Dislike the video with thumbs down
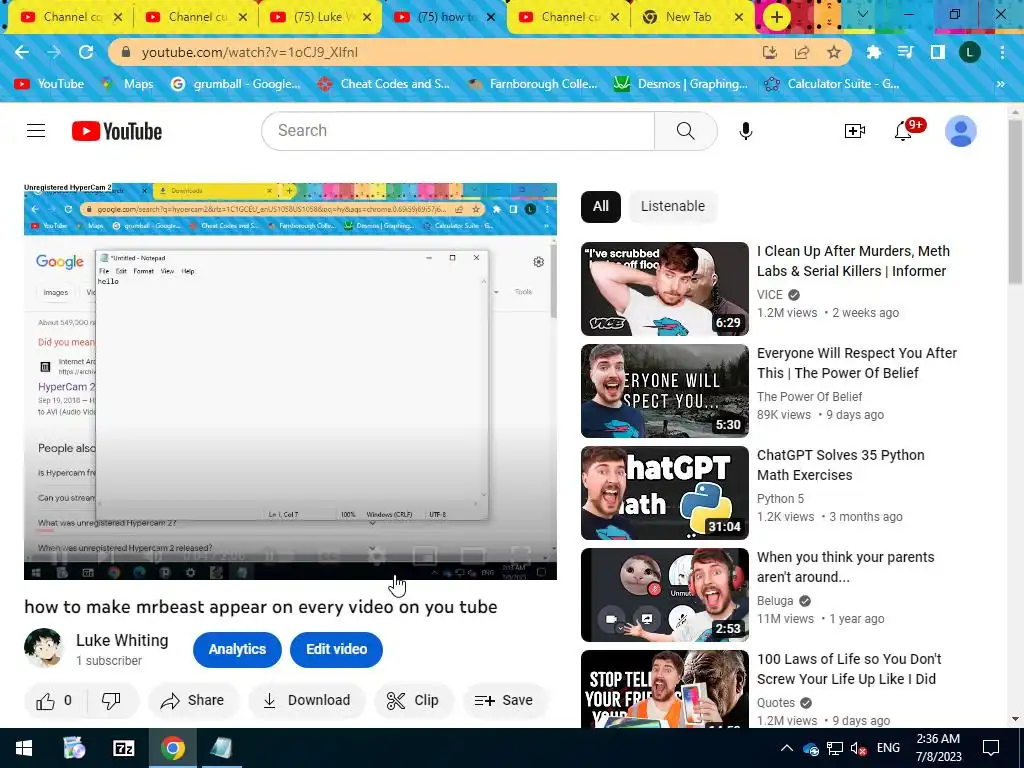The width and height of the screenshot is (1024, 768). tap(111, 701)
